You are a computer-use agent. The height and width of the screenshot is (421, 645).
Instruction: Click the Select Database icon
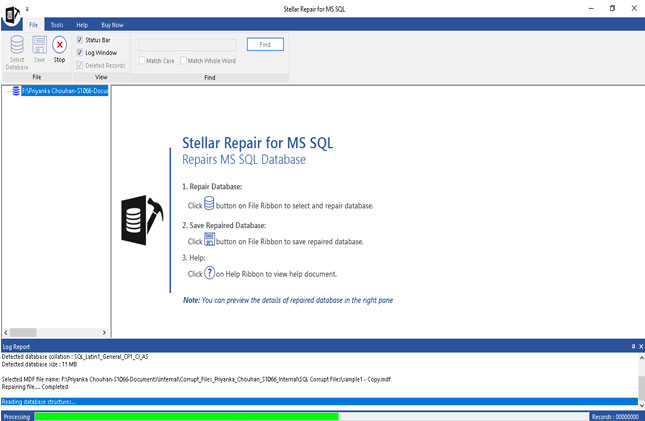click(x=17, y=44)
